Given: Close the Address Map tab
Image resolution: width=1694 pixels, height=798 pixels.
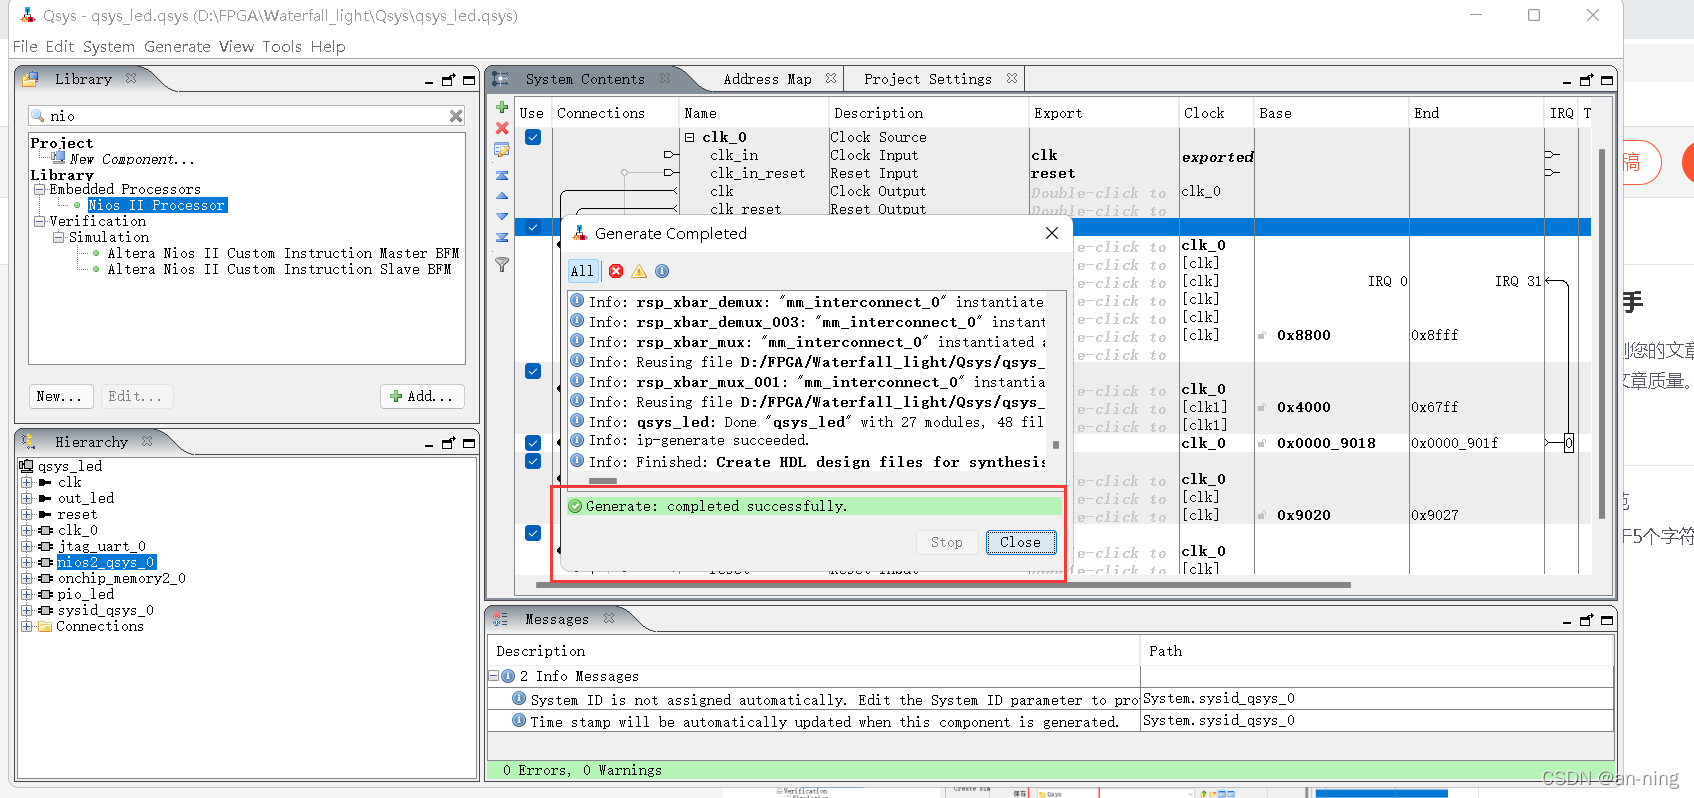Looking at the screenshot, I should (830, 78).
